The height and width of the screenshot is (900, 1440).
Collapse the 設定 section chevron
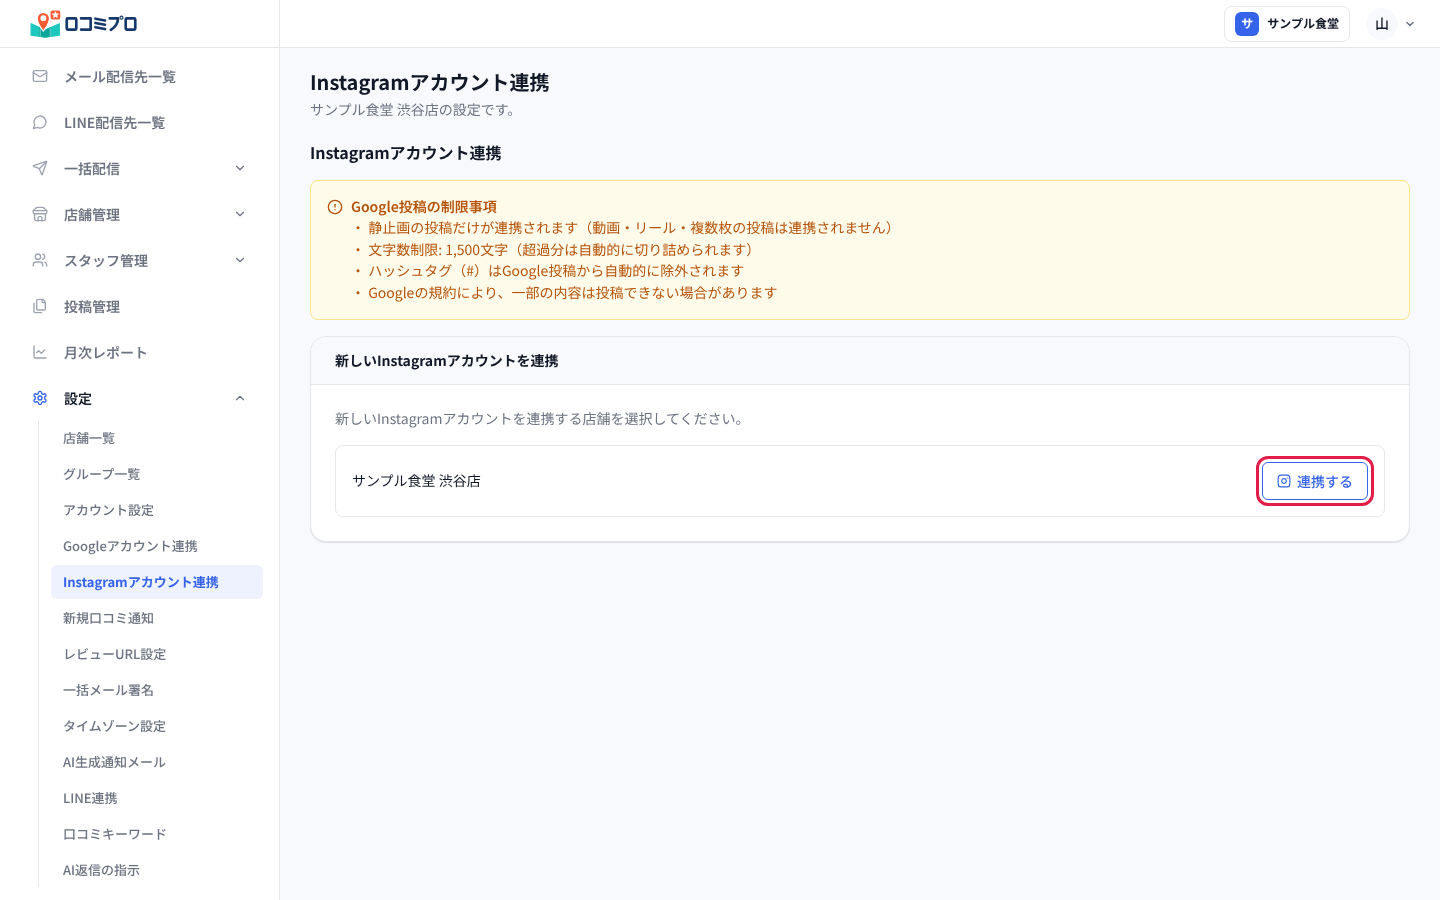click(240, 398)
